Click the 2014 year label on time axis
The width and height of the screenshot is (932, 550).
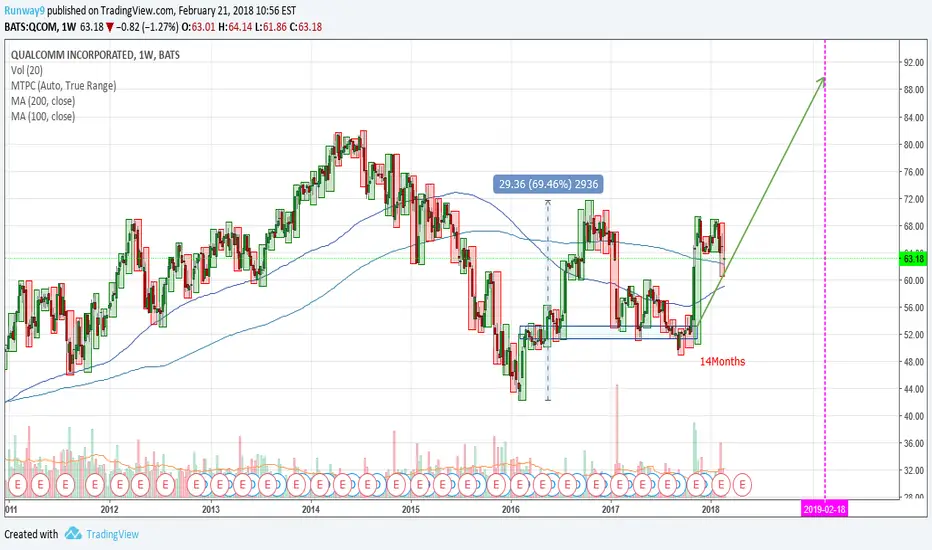311,510
